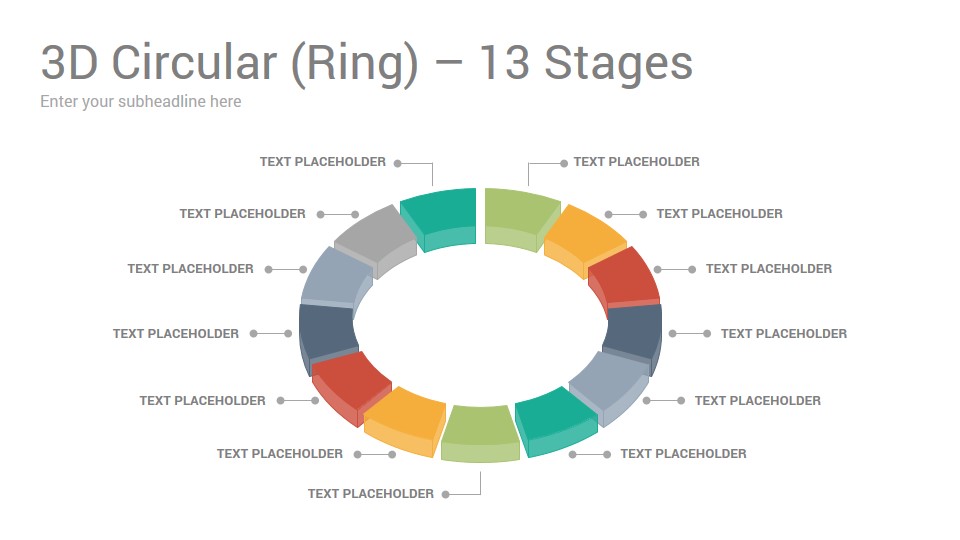The image size is (960, 540).
Task: Select the orange segment on the ring's lower left
Action: coord(405,421)
